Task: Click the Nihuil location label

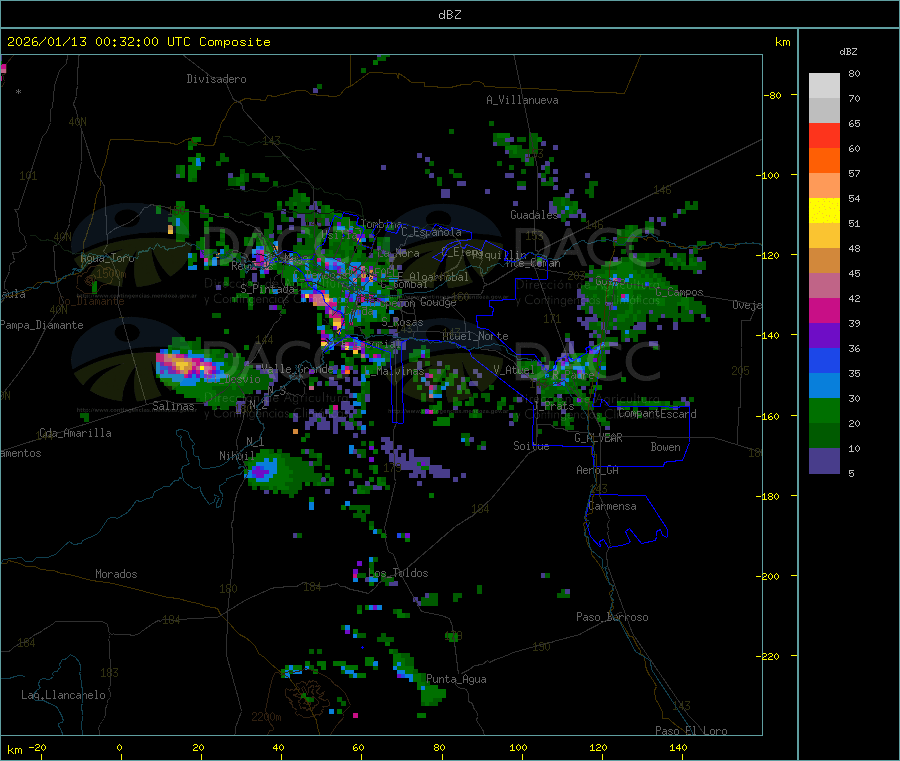Action: [x=237, y=456]
